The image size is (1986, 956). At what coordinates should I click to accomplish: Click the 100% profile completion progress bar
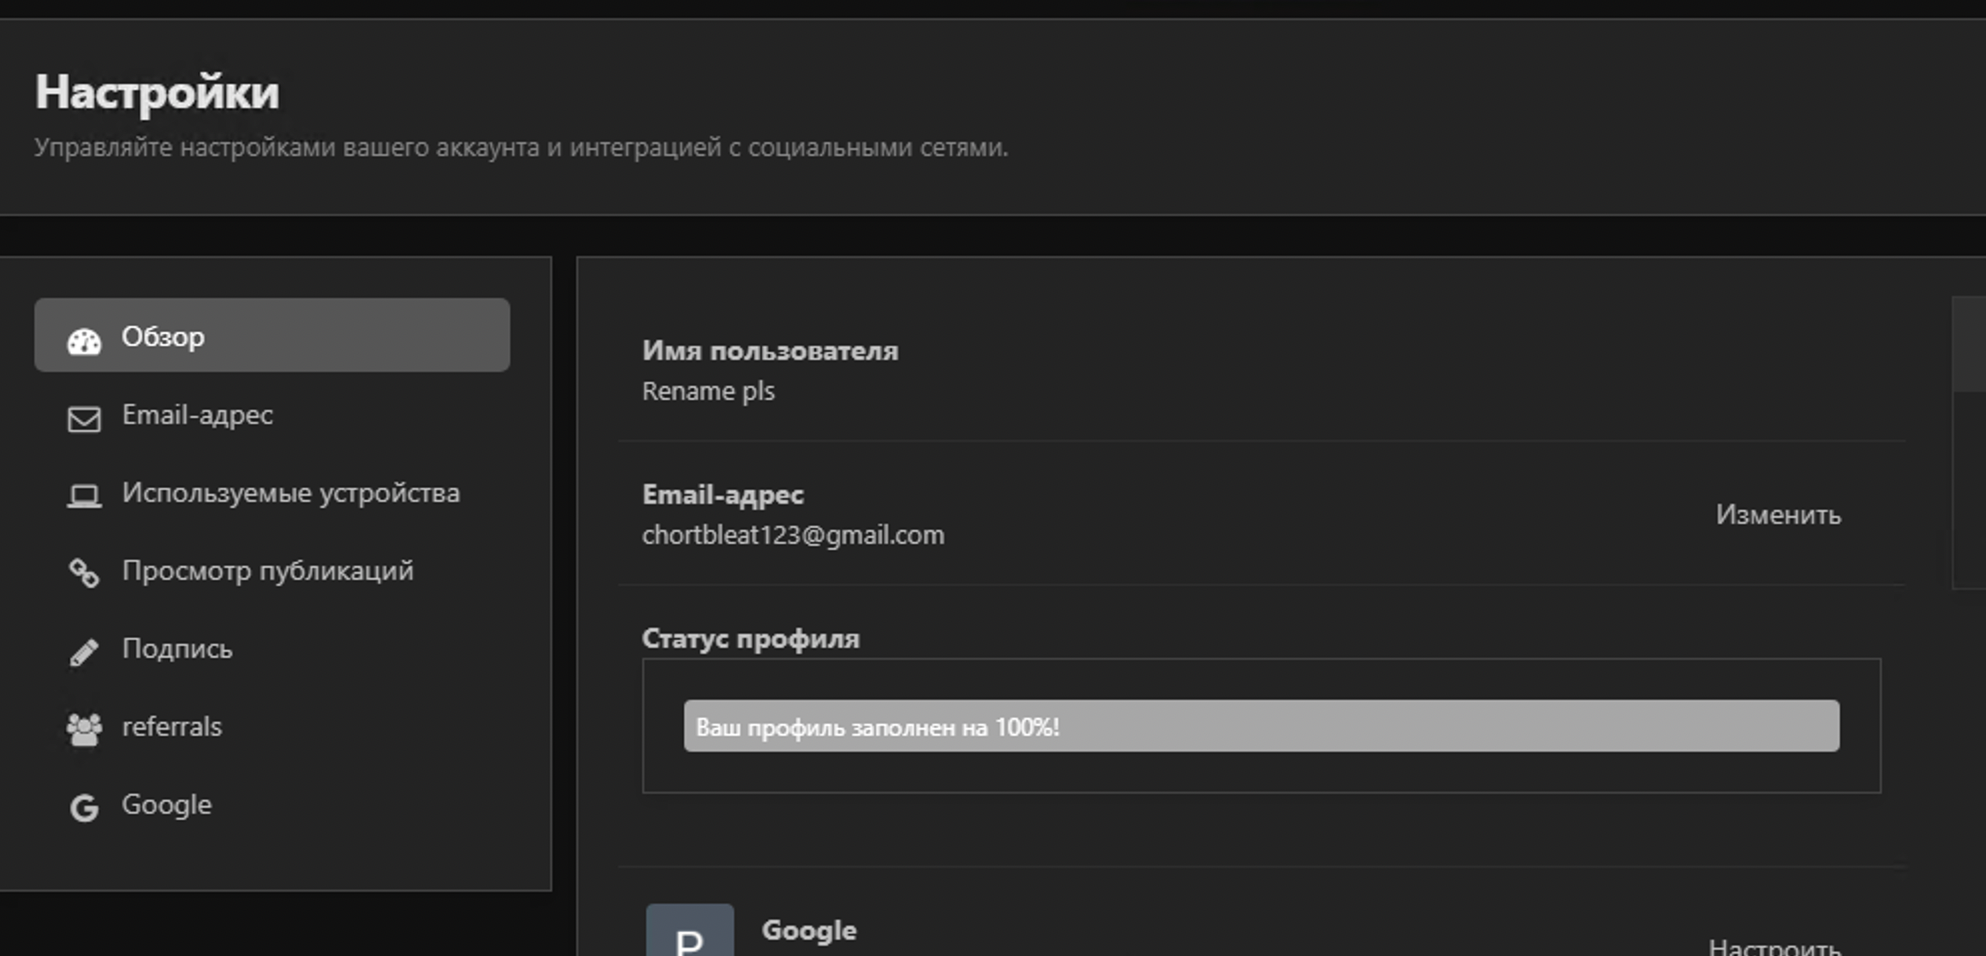[1260, 726]
